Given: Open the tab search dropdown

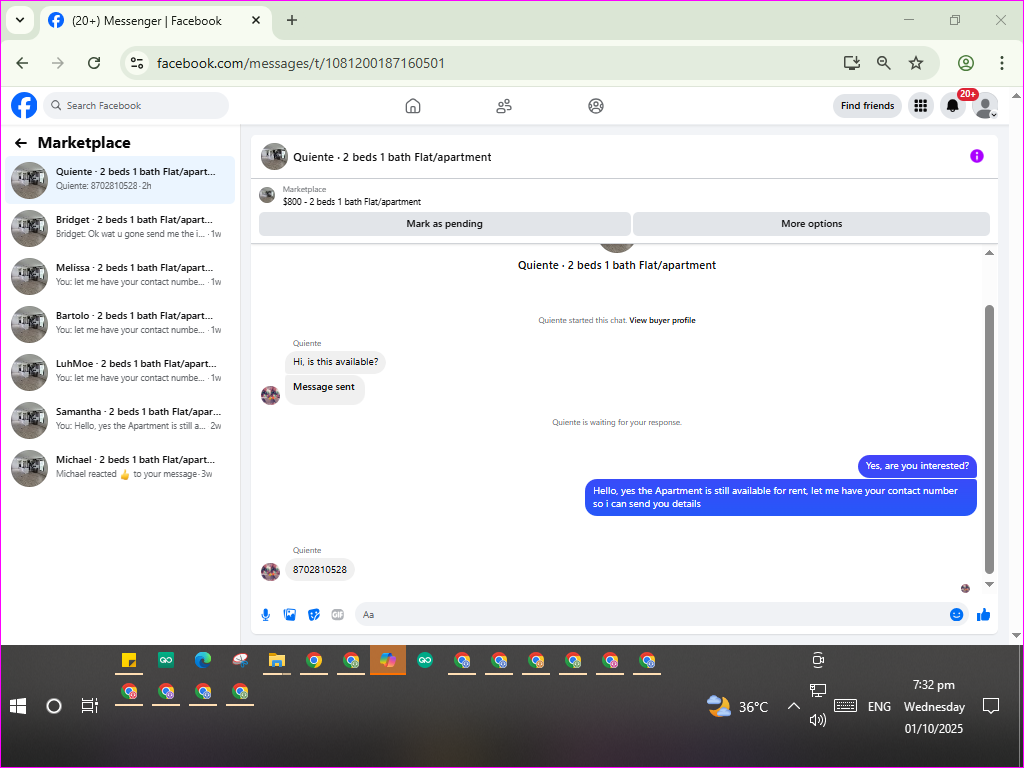Looking at the screenshot, I should click(20, 20).
